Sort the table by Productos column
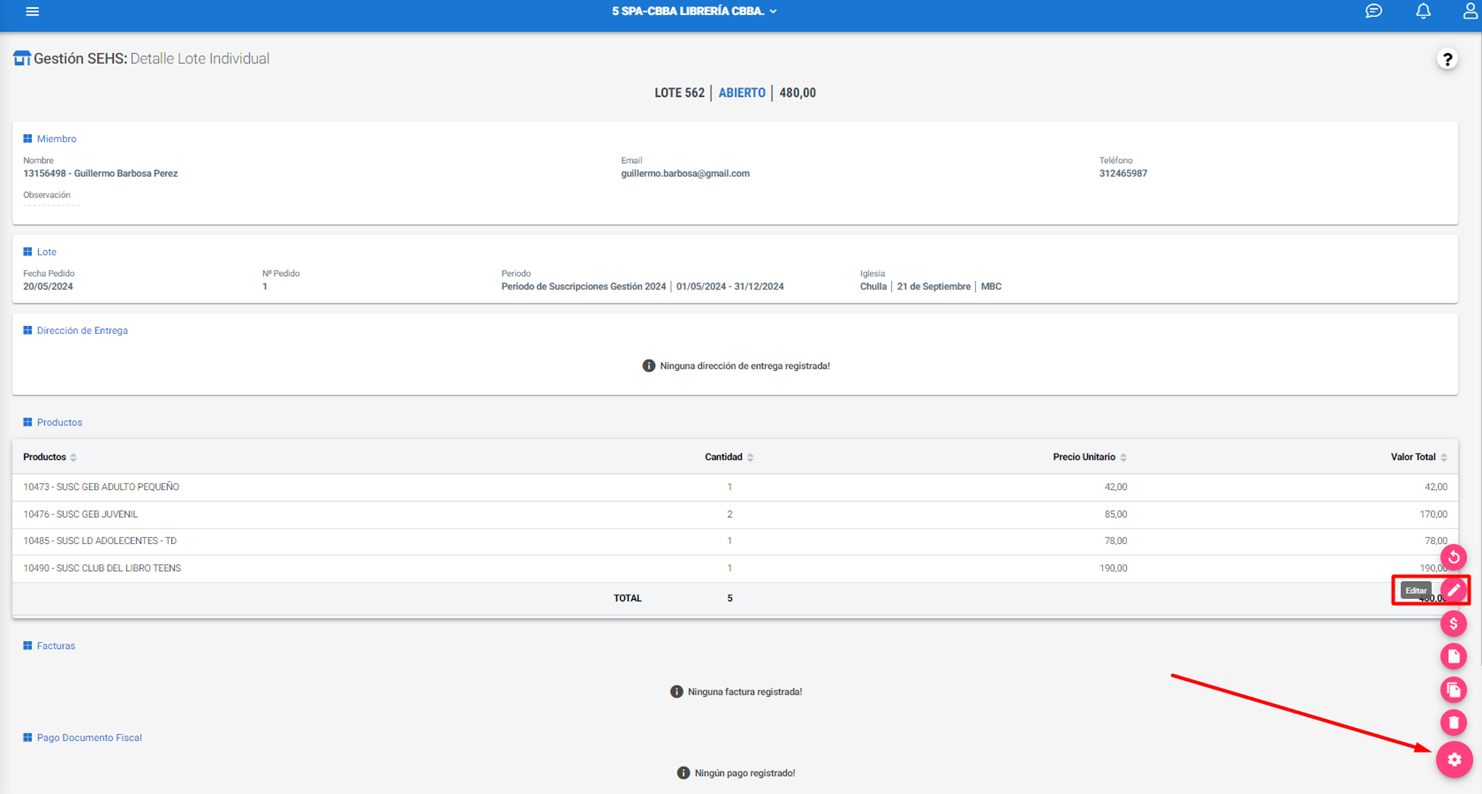 tap(50, 457)
